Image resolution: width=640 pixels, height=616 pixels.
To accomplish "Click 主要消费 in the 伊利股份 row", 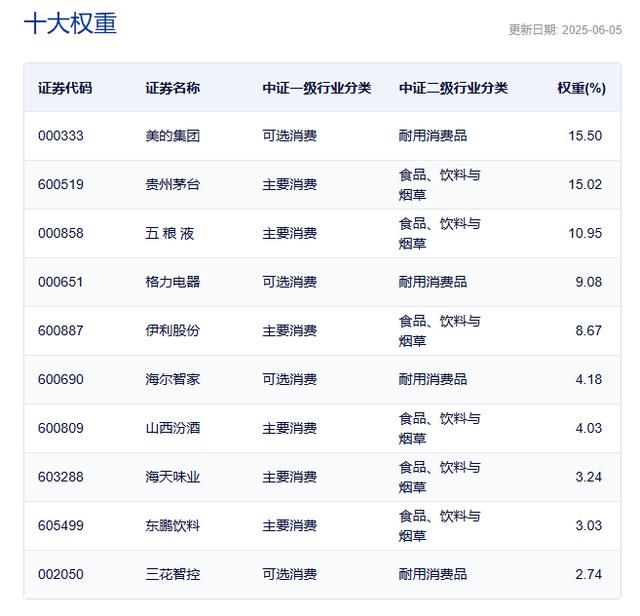I will tap(290, 331).
